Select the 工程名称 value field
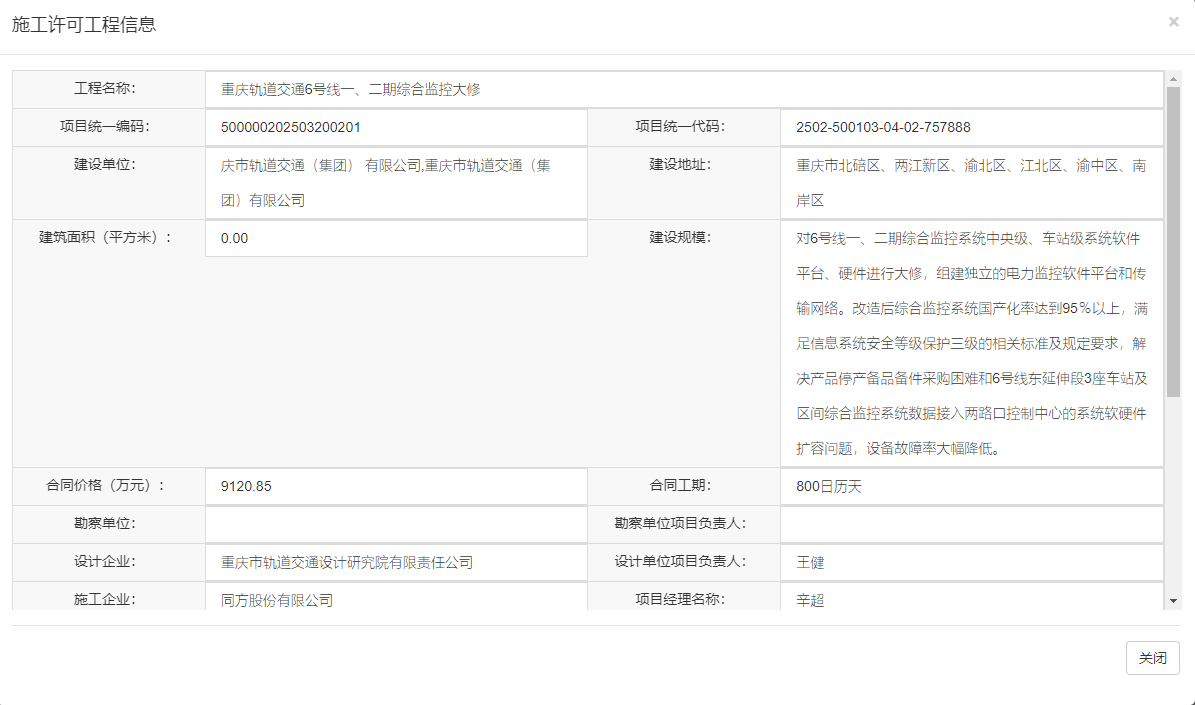This screenshot has width=1195, height=705. coord(683,89)
